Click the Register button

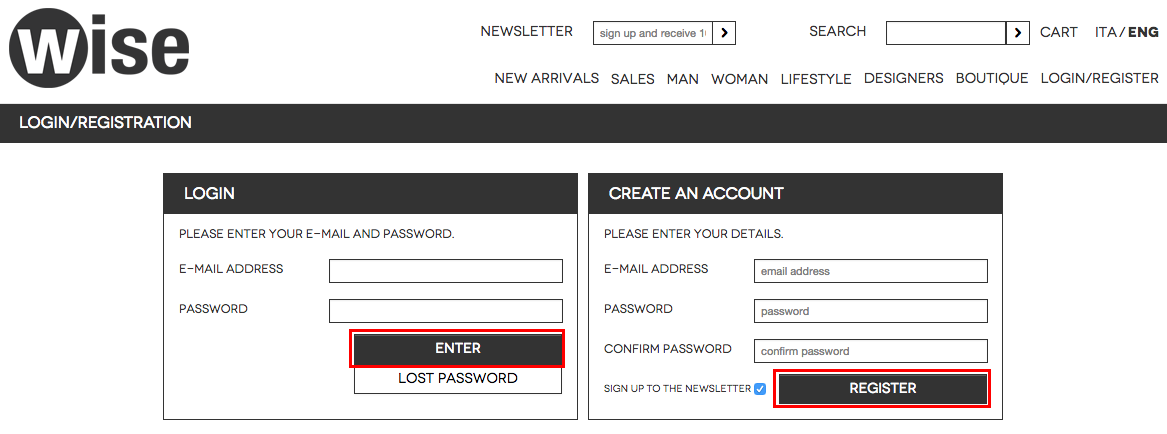coord(883,389)
